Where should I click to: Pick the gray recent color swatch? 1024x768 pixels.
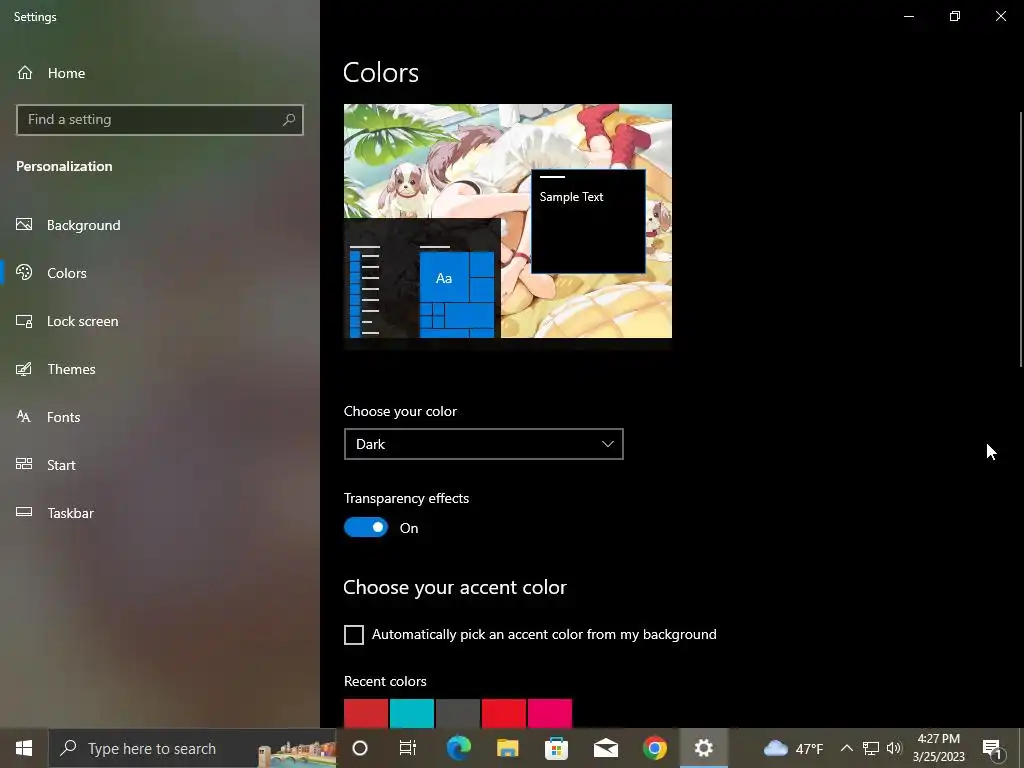(458, 714)
